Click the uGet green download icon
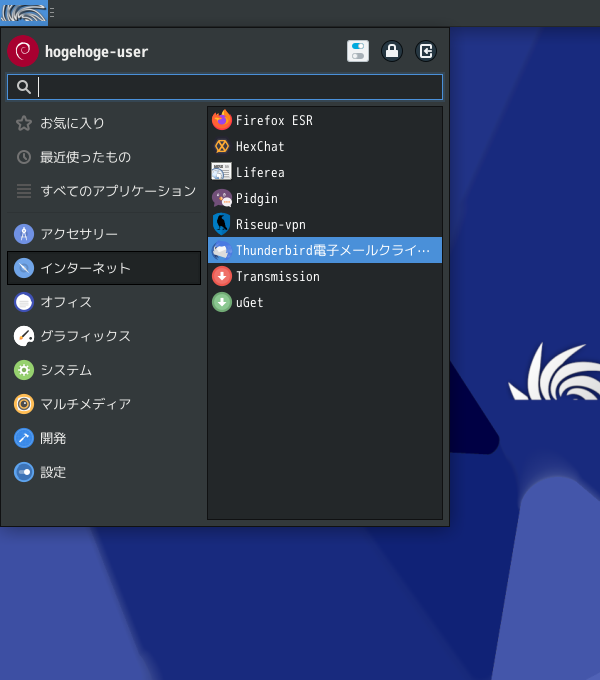 [x=222, y=302]
